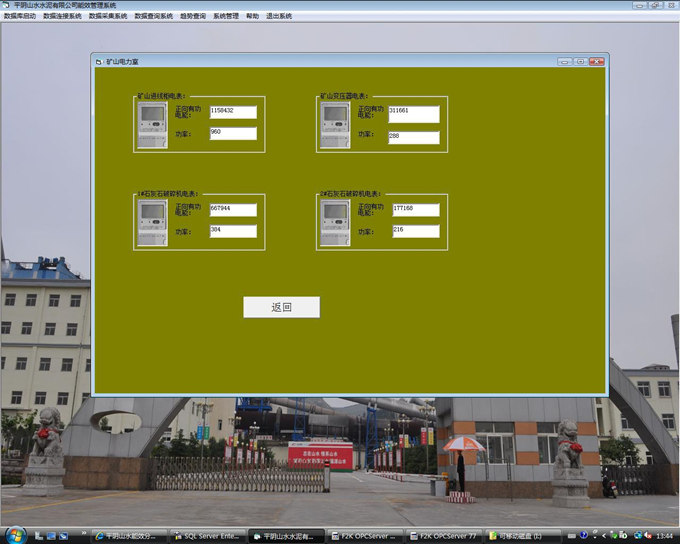Open the 趋势查询 menu
680x544 pixels.
[192, 16]
